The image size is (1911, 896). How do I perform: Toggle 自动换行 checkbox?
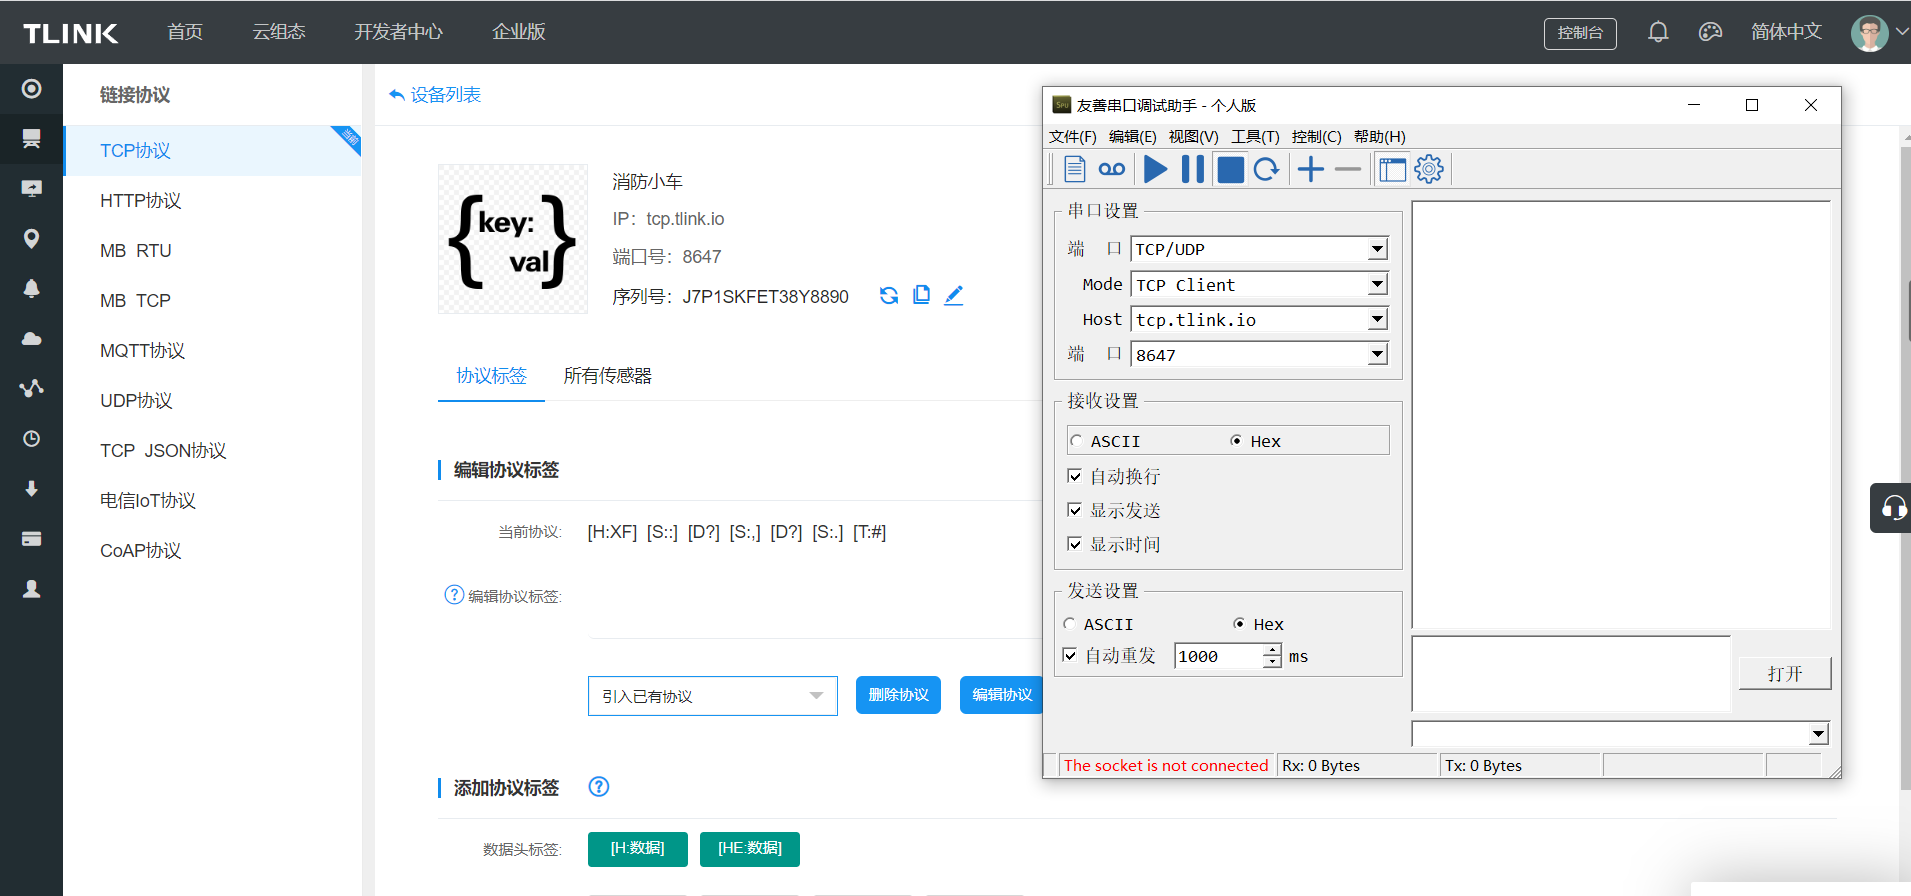click(x=1075, y=476)
